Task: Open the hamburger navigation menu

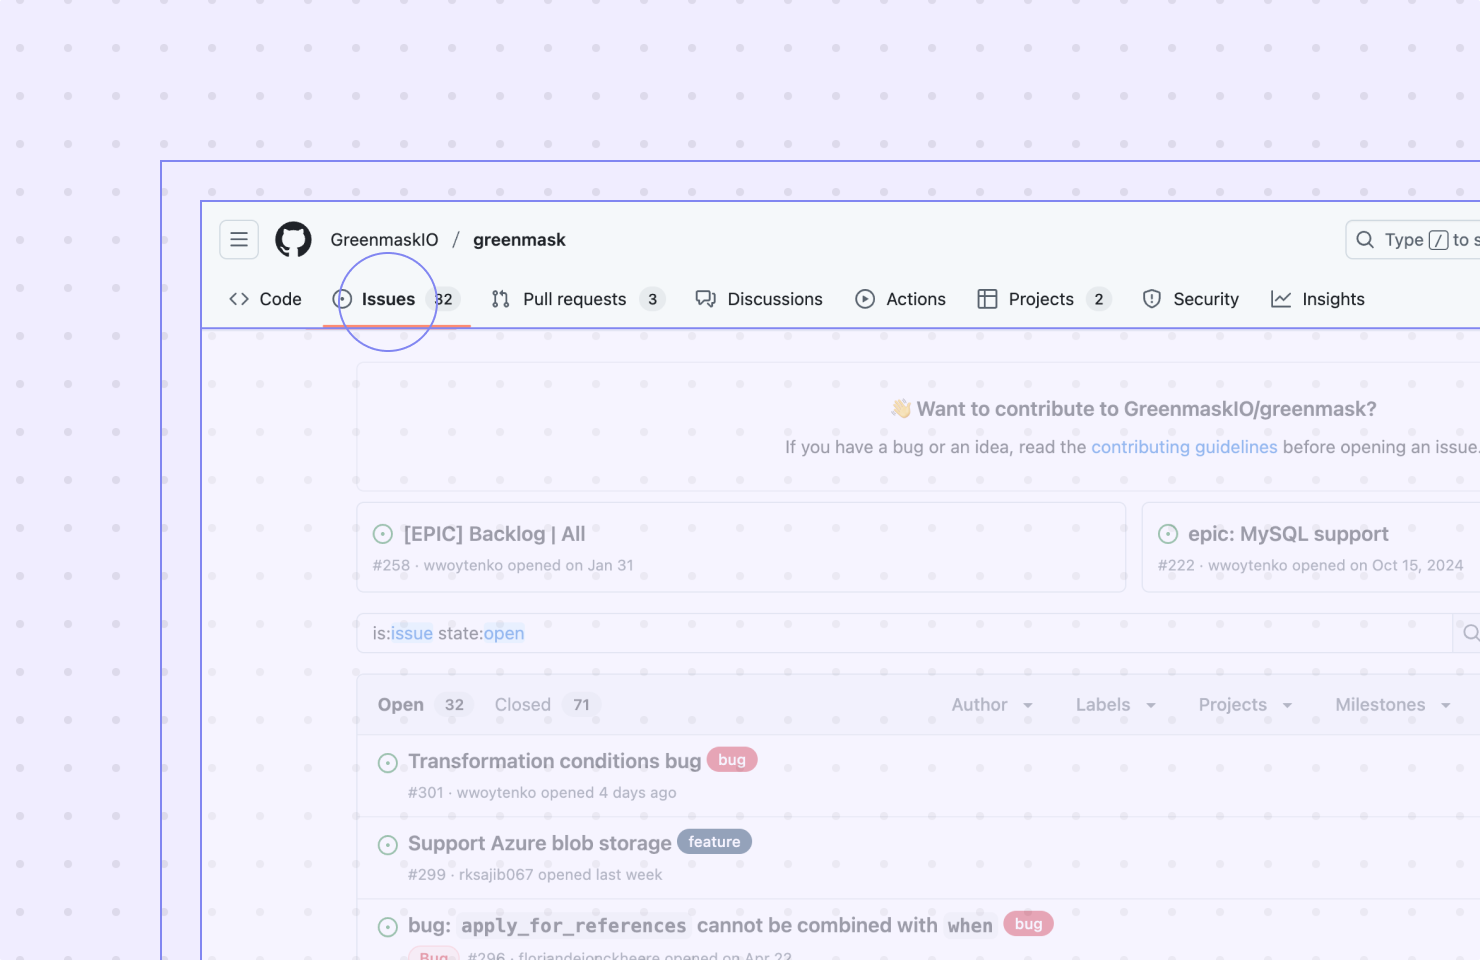Action: pos(239,239)
